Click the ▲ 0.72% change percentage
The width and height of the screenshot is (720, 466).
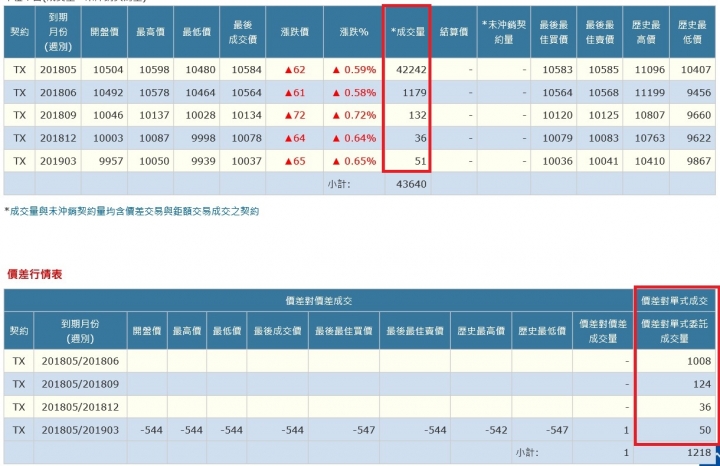(x=354, y=115)
